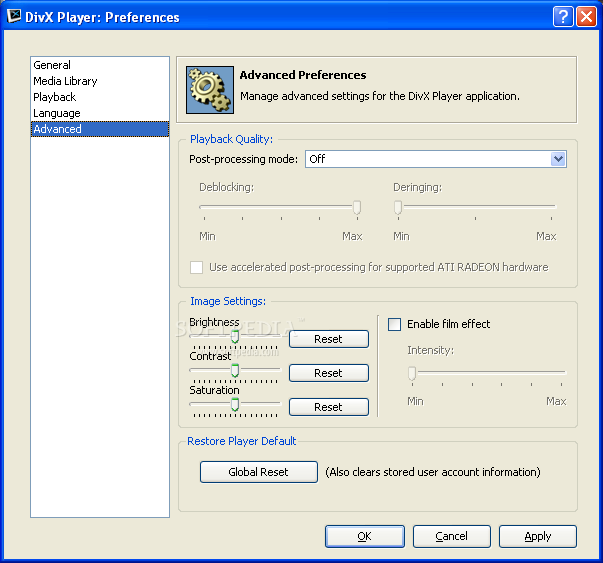Screen dimensions: 603x563
Task: Click the DivX Player title bar icon
Action: click(x=14, y=16)
